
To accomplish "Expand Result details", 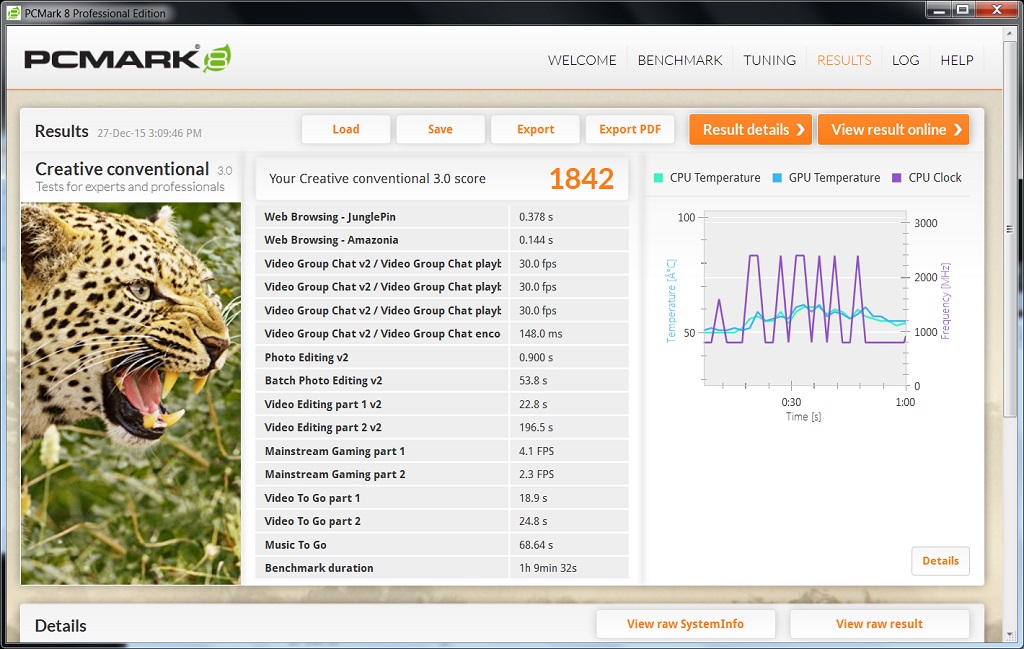I will coord(750,129).
